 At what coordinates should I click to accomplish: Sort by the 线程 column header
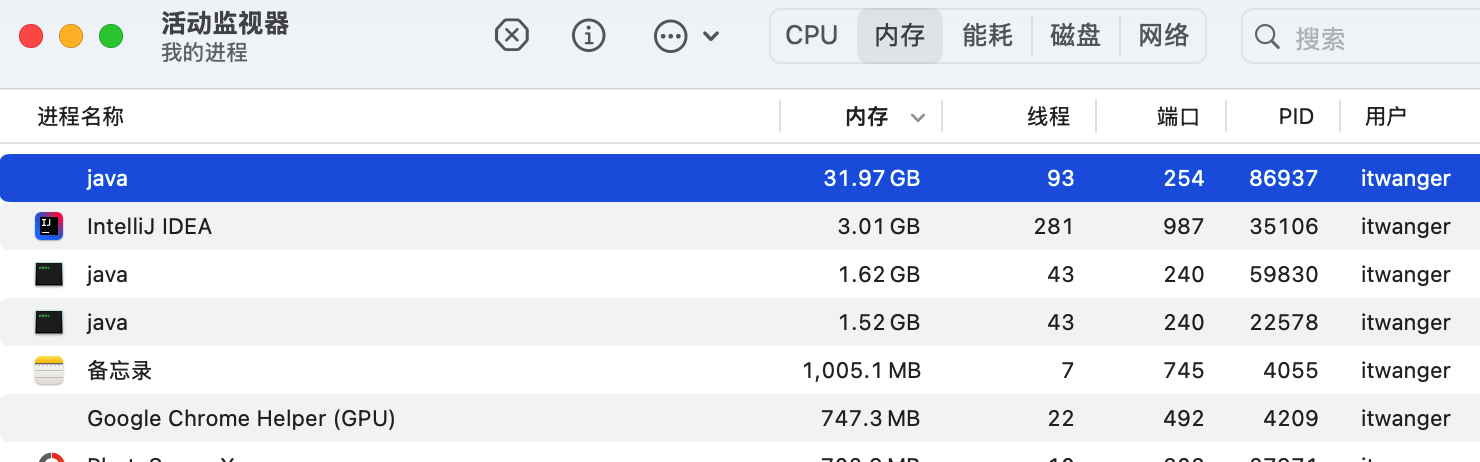1048,117
